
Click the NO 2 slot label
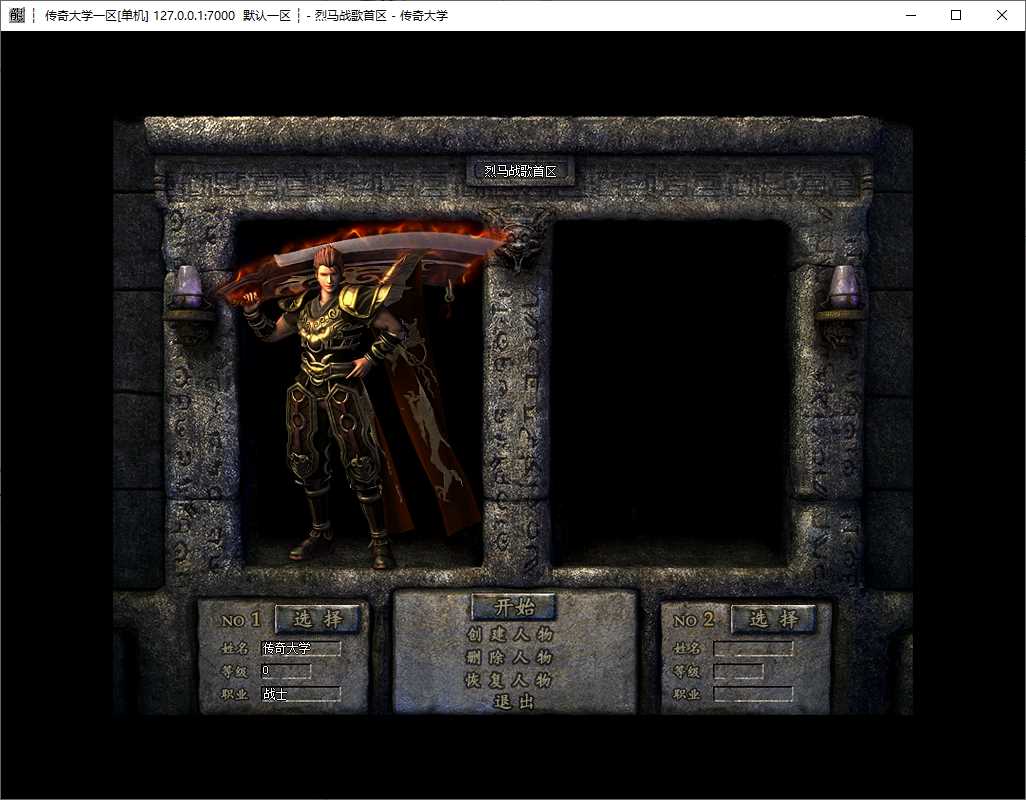pos(694,619)
